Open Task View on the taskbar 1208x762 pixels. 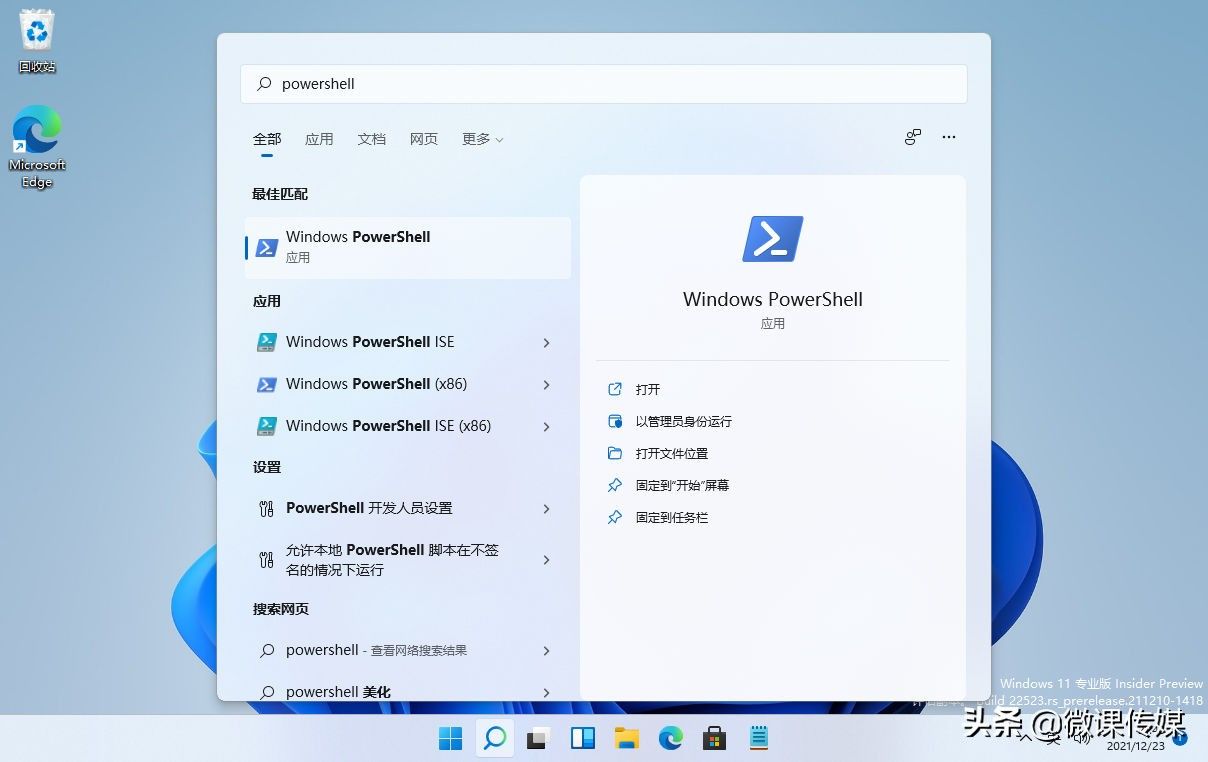tap(538, 739)
